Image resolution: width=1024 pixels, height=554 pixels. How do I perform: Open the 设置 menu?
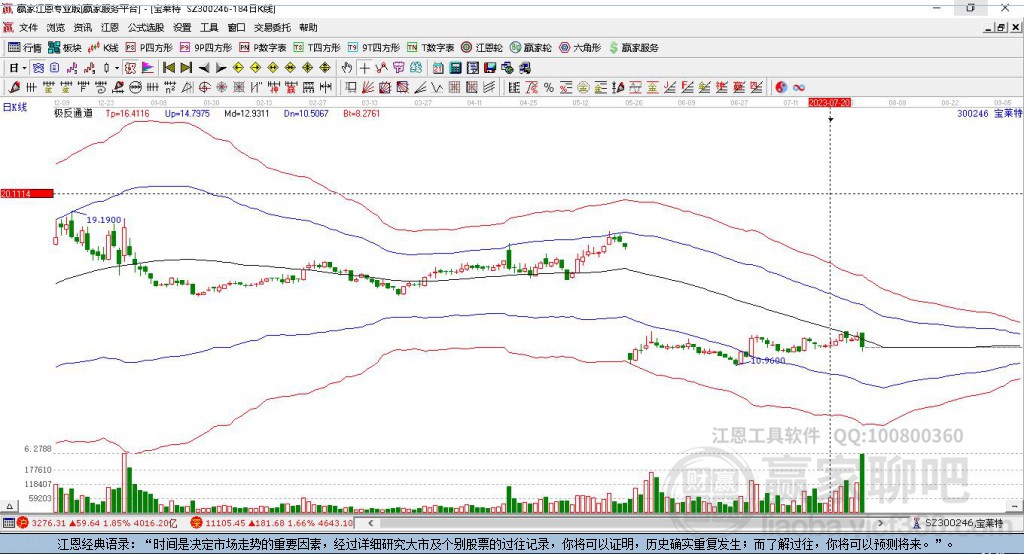(182, 27)
